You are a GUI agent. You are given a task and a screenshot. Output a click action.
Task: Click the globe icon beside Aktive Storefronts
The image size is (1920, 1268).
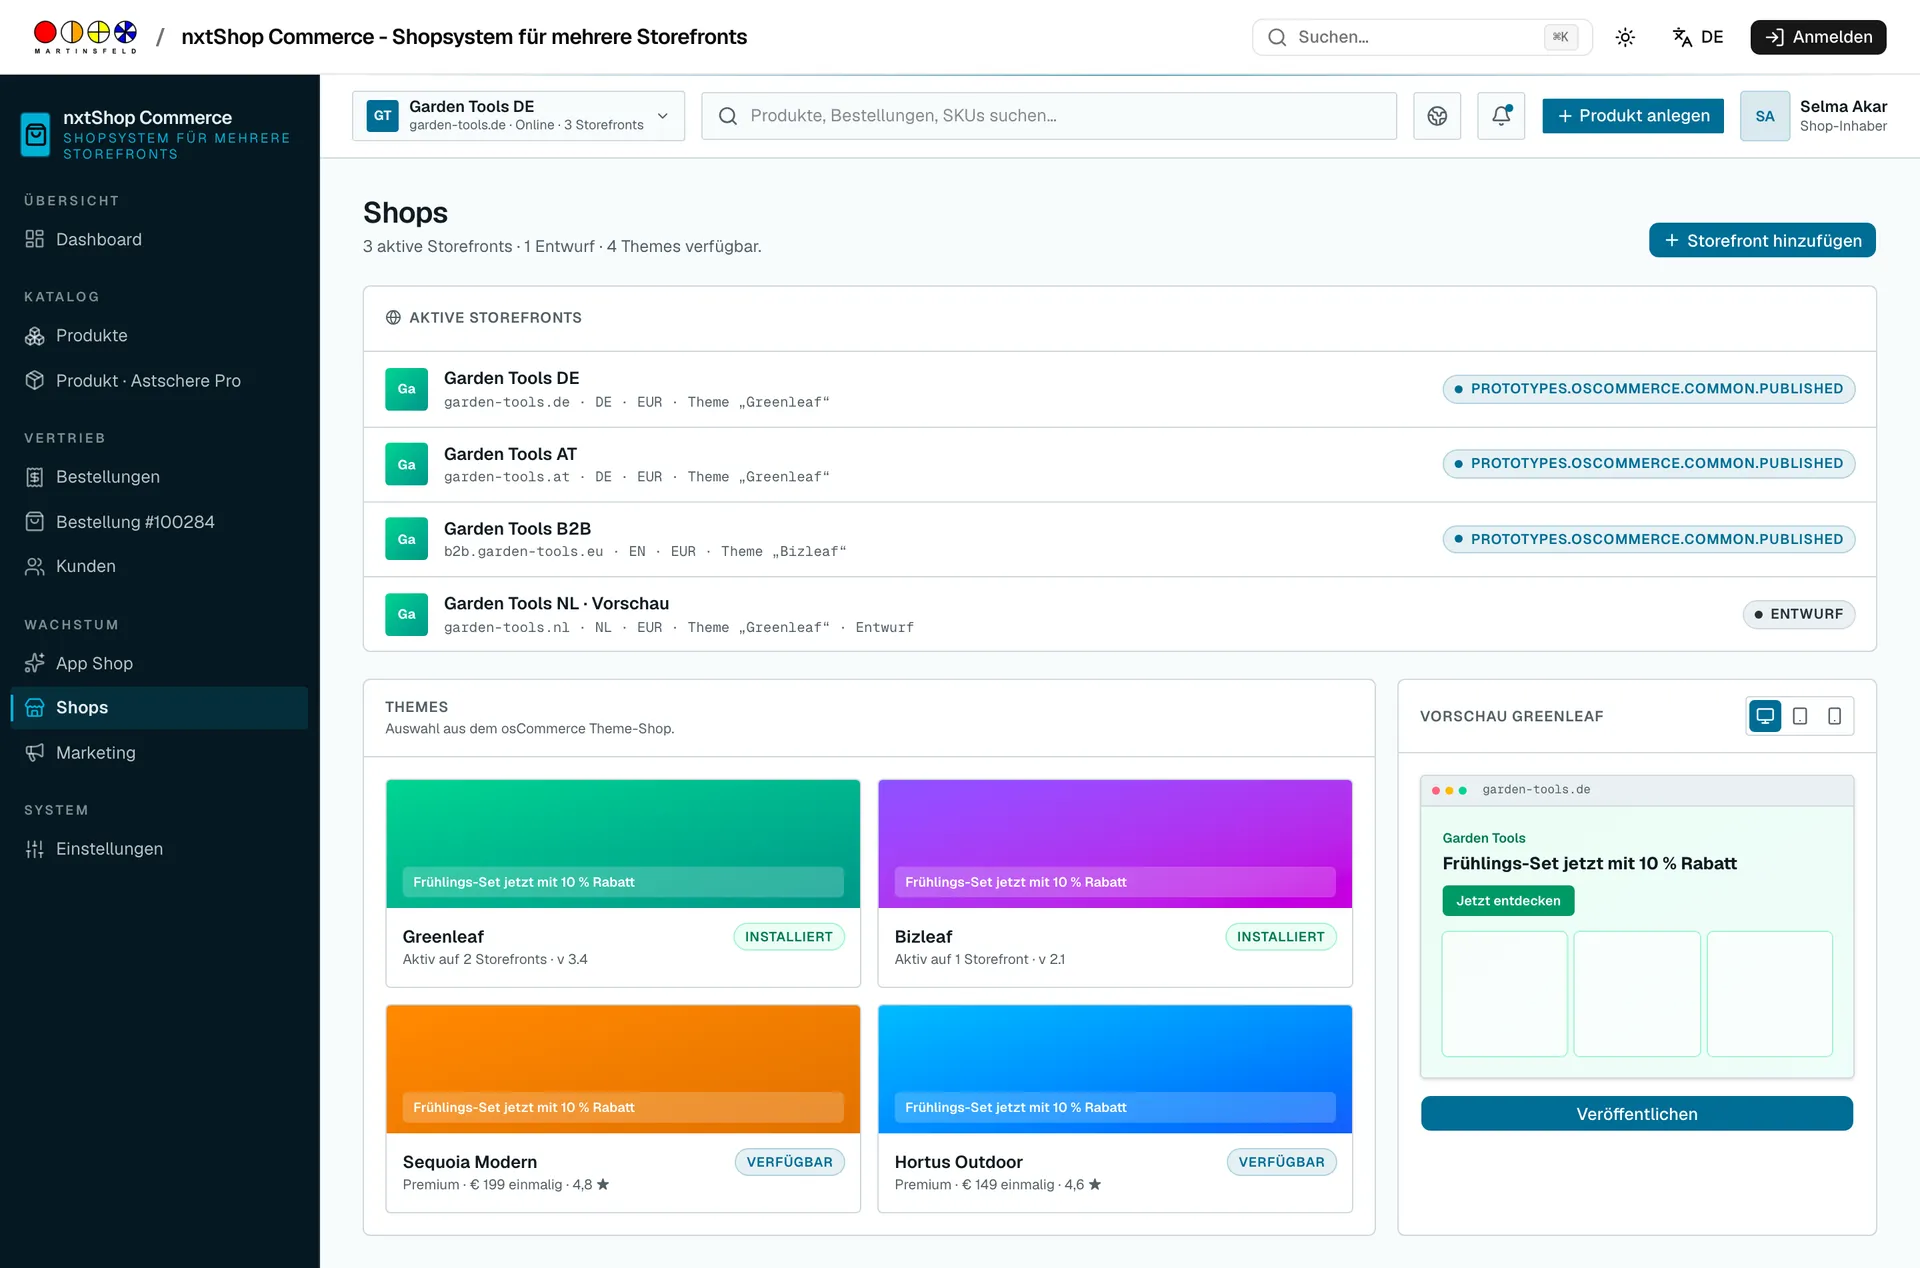[x=393, y=318]
